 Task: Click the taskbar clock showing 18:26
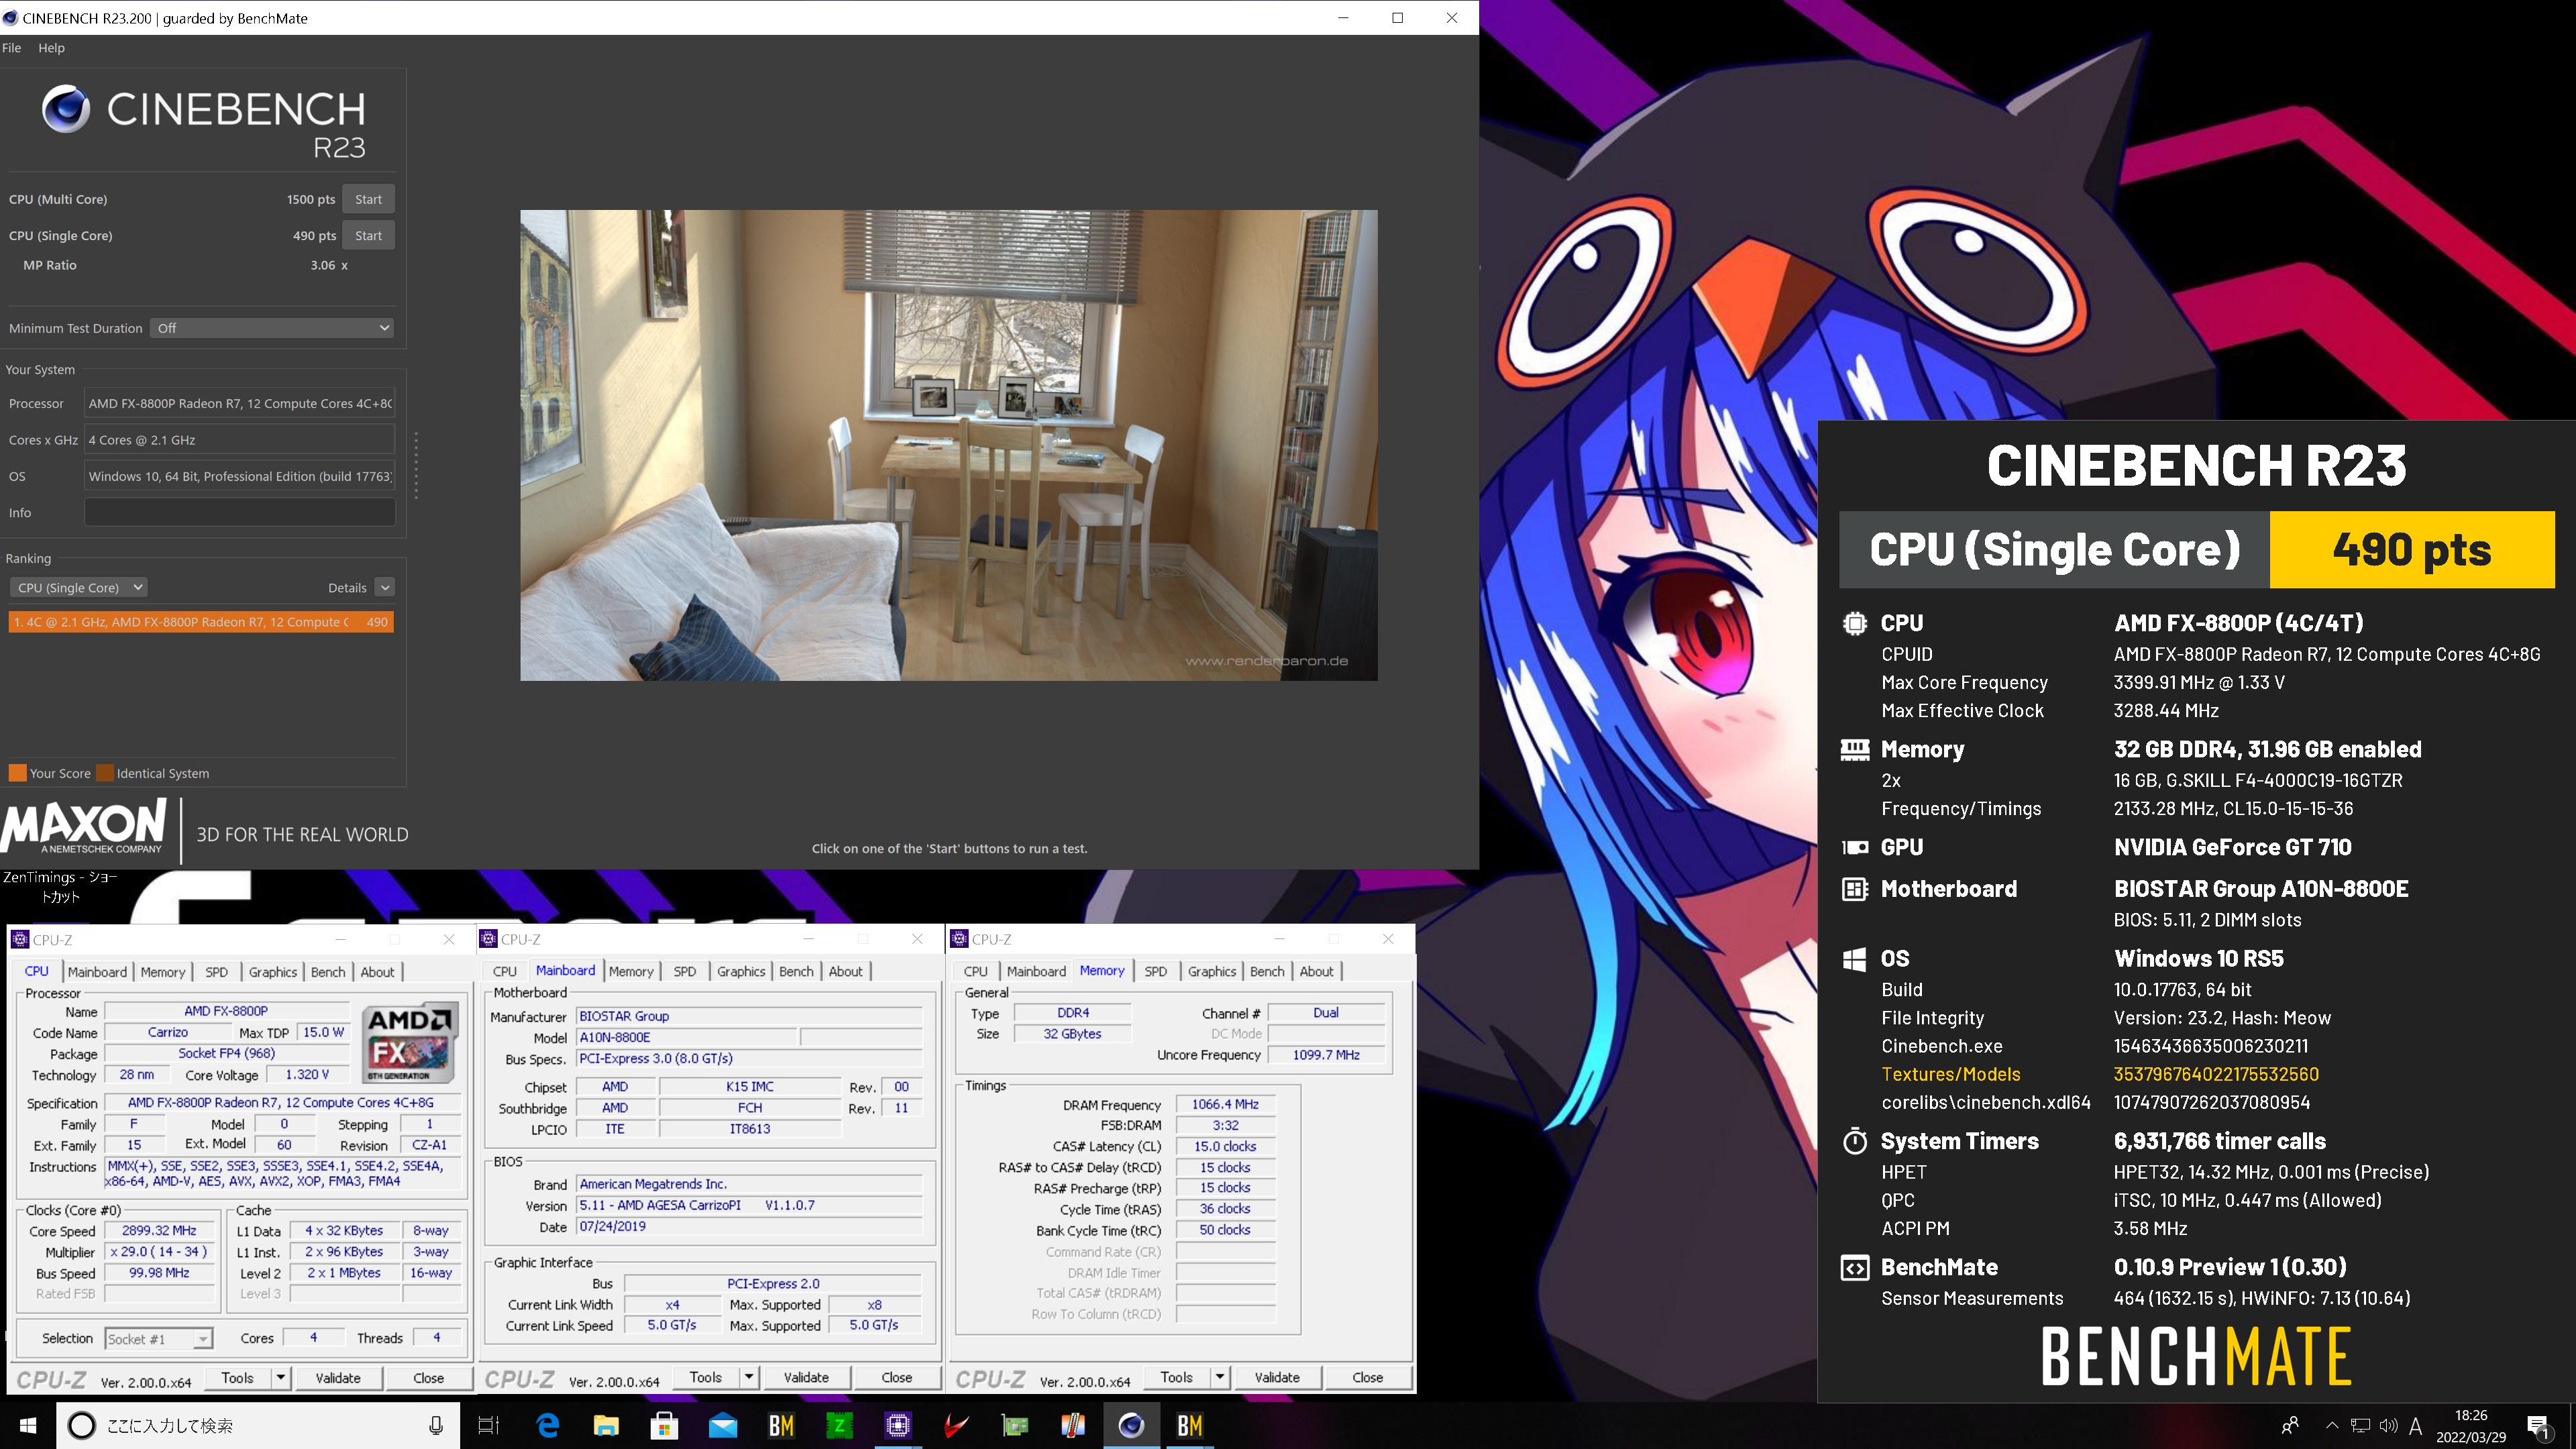2471,1426
